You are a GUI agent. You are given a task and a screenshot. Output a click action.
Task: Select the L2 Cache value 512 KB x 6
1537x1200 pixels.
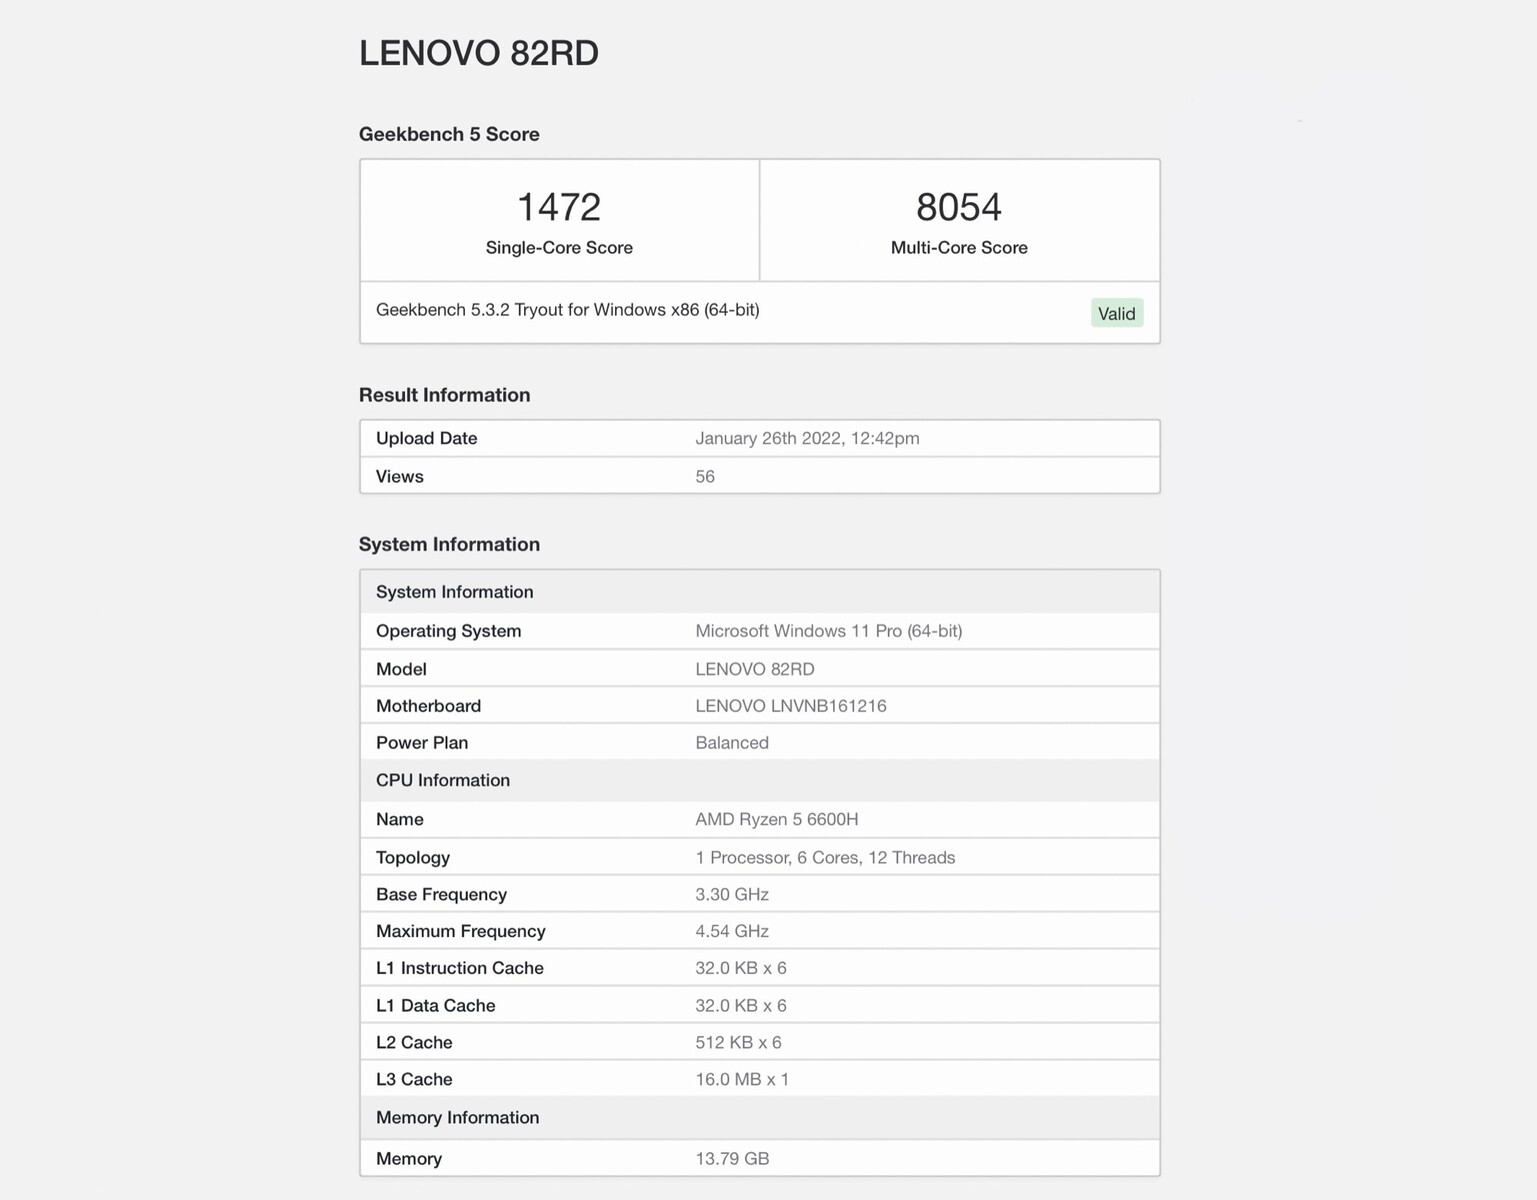pyautogui.click(x=739, y=1042)
